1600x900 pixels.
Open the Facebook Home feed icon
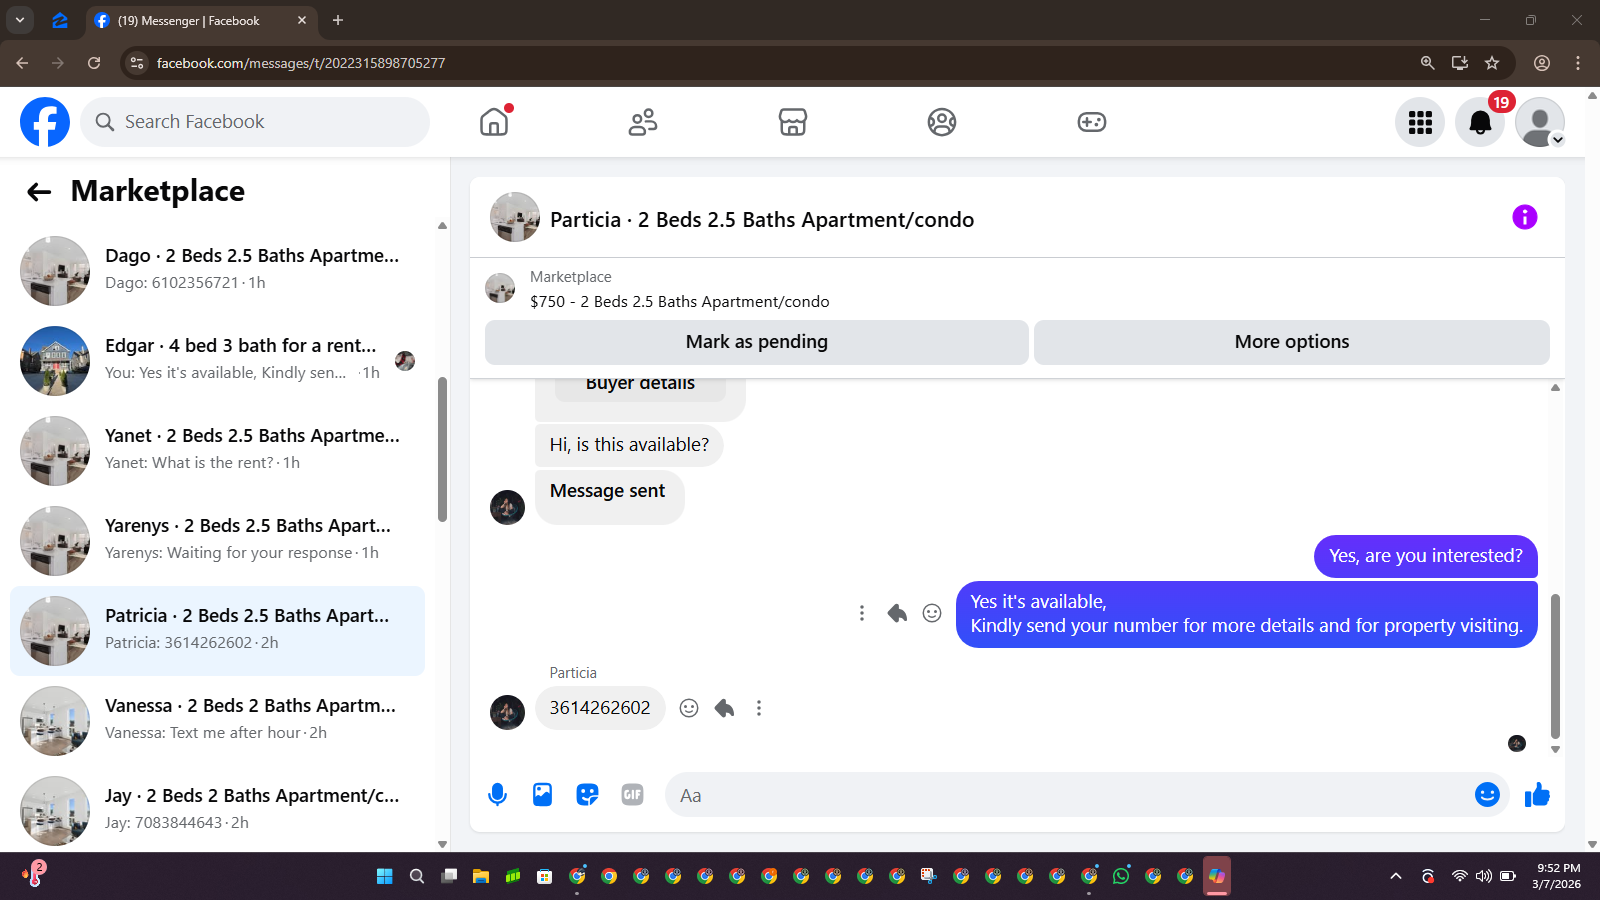click(494, 122)
